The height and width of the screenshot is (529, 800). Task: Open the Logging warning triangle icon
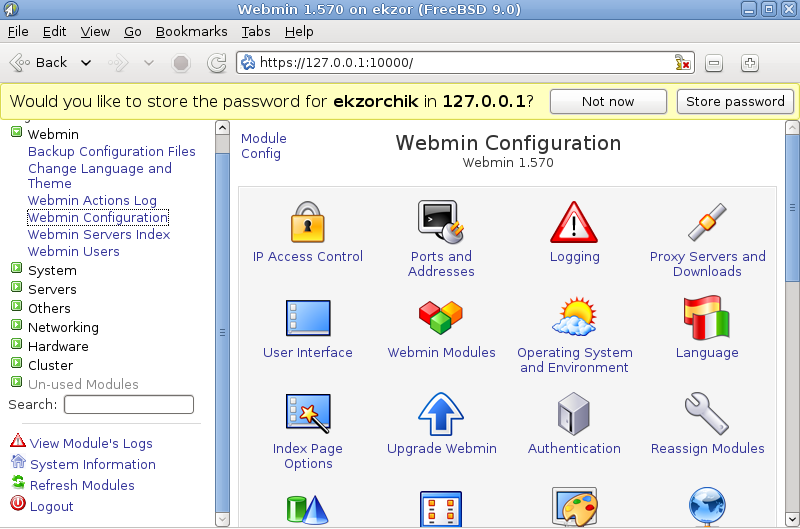pyautogui.click(x=574, y=222)
